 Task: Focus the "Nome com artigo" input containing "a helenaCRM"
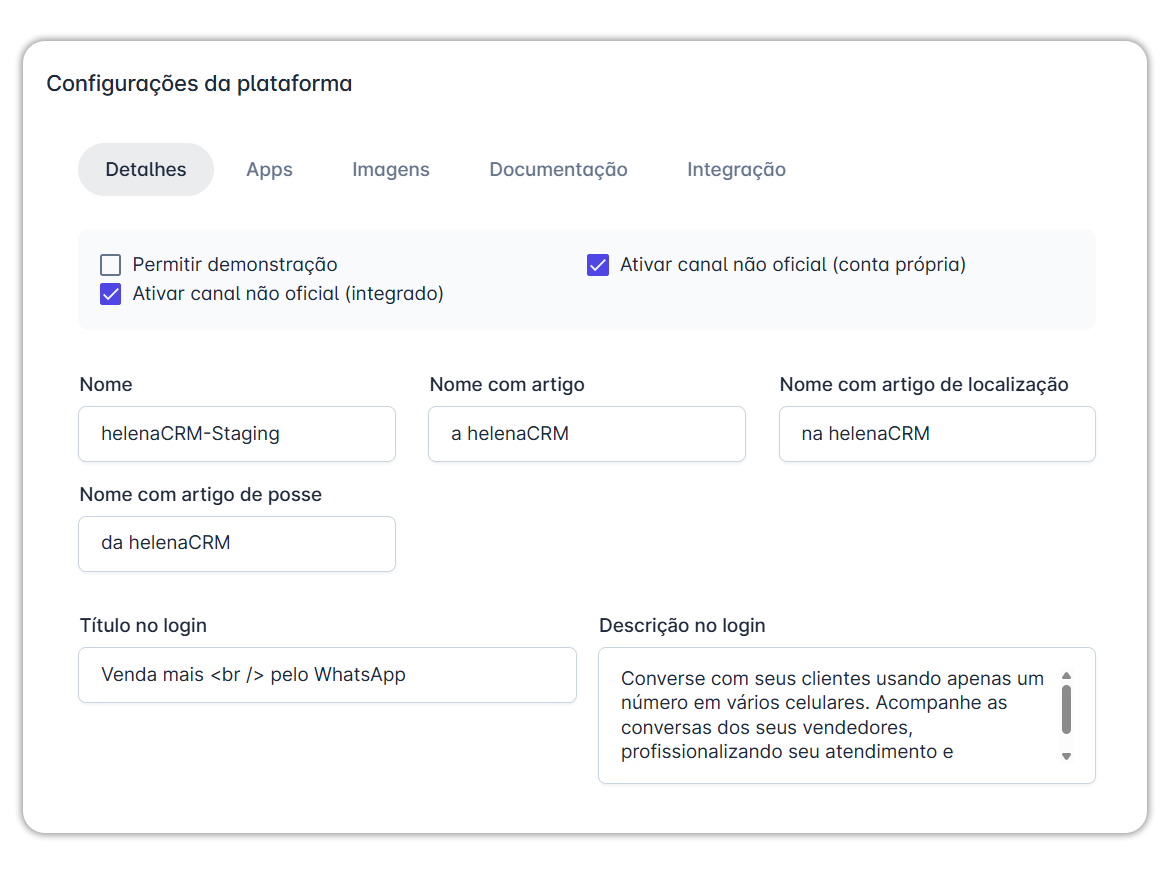pos(586,434)
